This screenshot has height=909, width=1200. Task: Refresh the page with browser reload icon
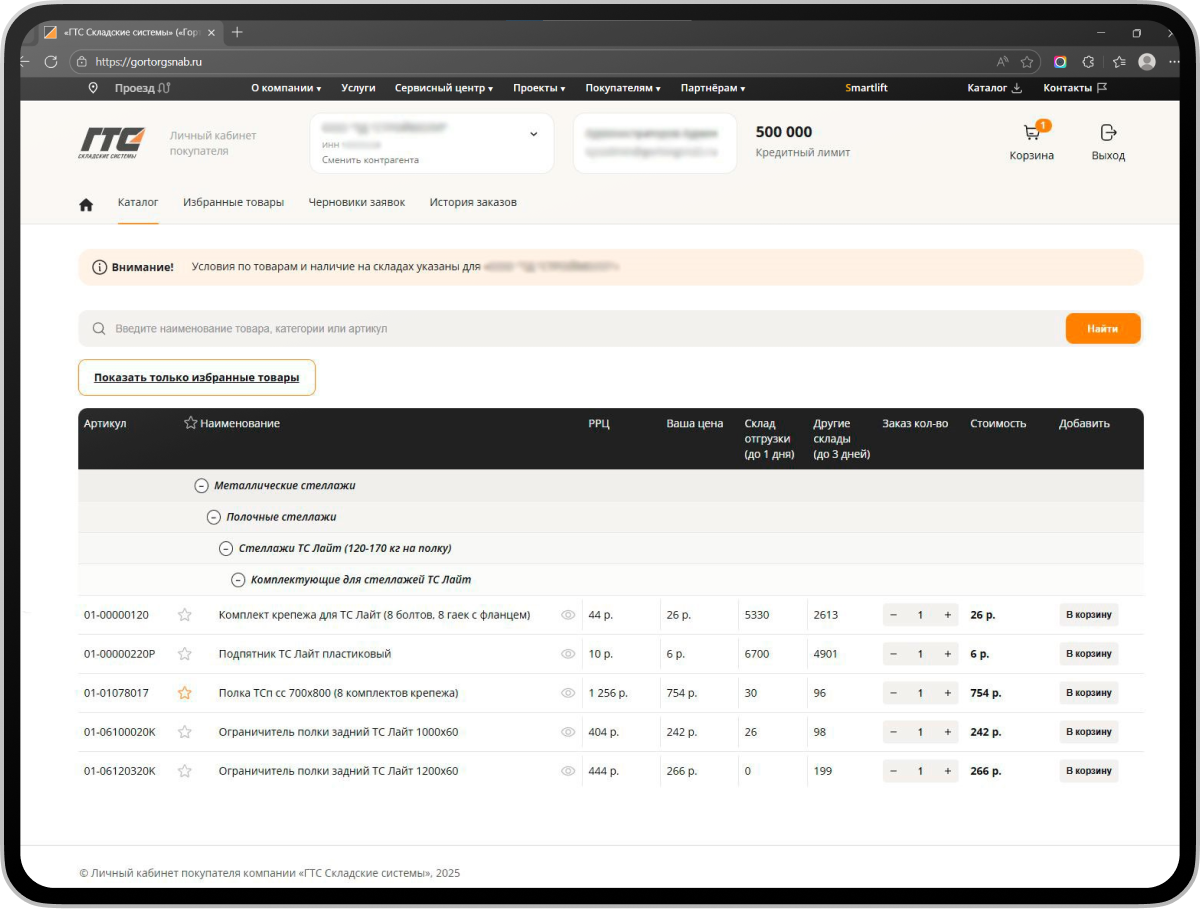[x=50, y=62]
